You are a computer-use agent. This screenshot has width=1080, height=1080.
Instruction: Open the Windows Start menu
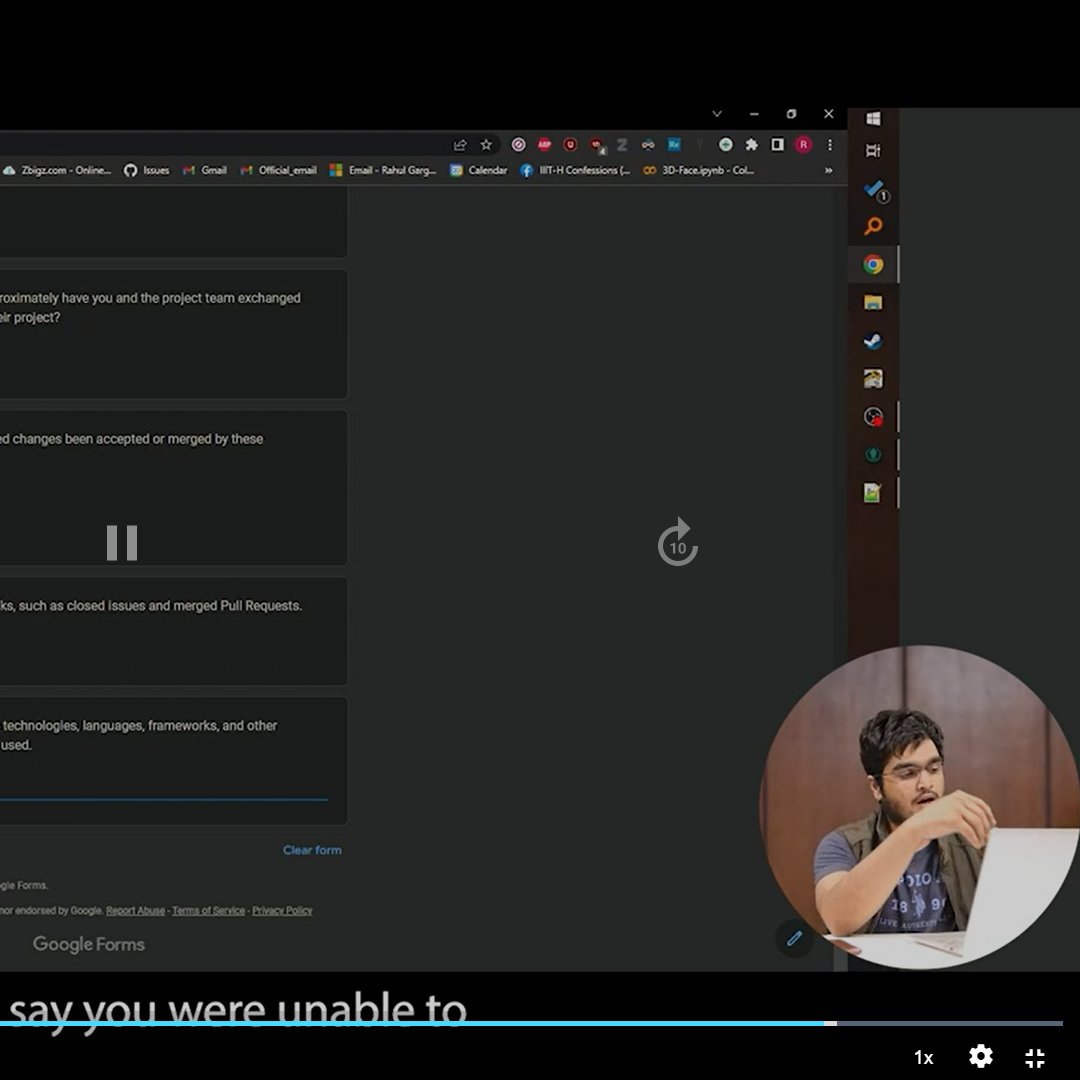coord(873,118)
